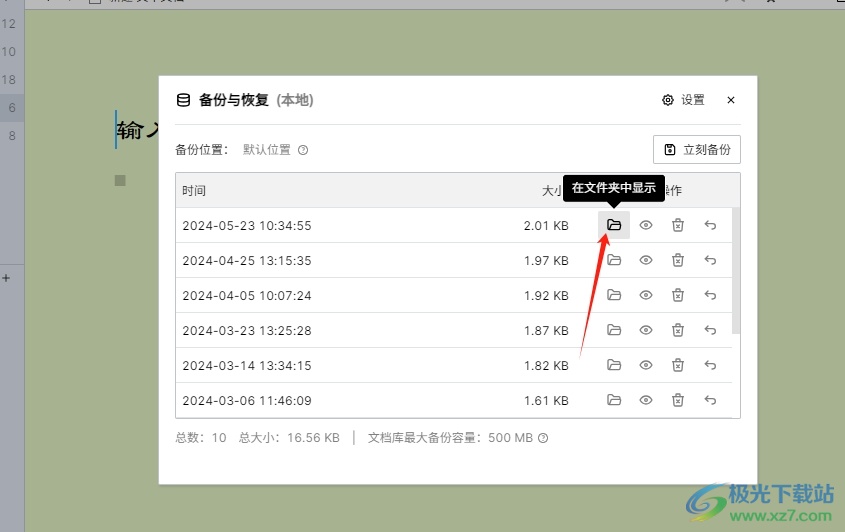Open backup 设置 settings
This screenshot has height=532, width=845.
coord(683,100)
